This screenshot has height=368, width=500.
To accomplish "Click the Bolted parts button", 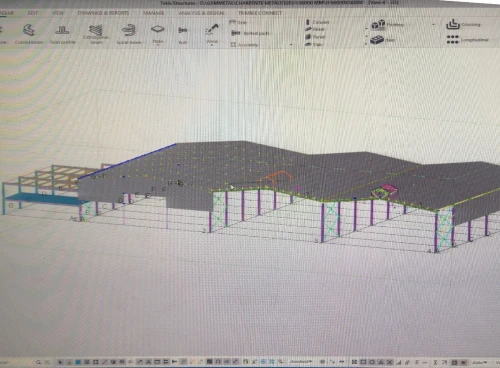I will 250,33.
